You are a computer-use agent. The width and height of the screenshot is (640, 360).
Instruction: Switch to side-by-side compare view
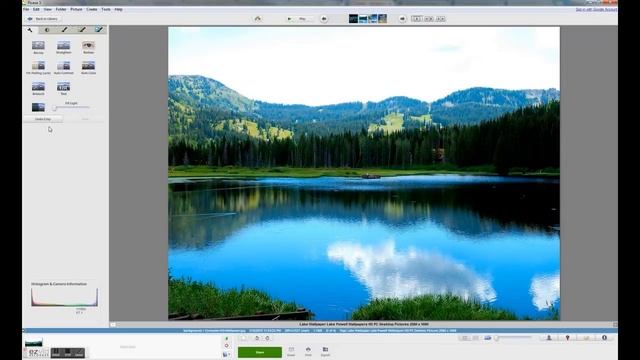tap(429, 19)
